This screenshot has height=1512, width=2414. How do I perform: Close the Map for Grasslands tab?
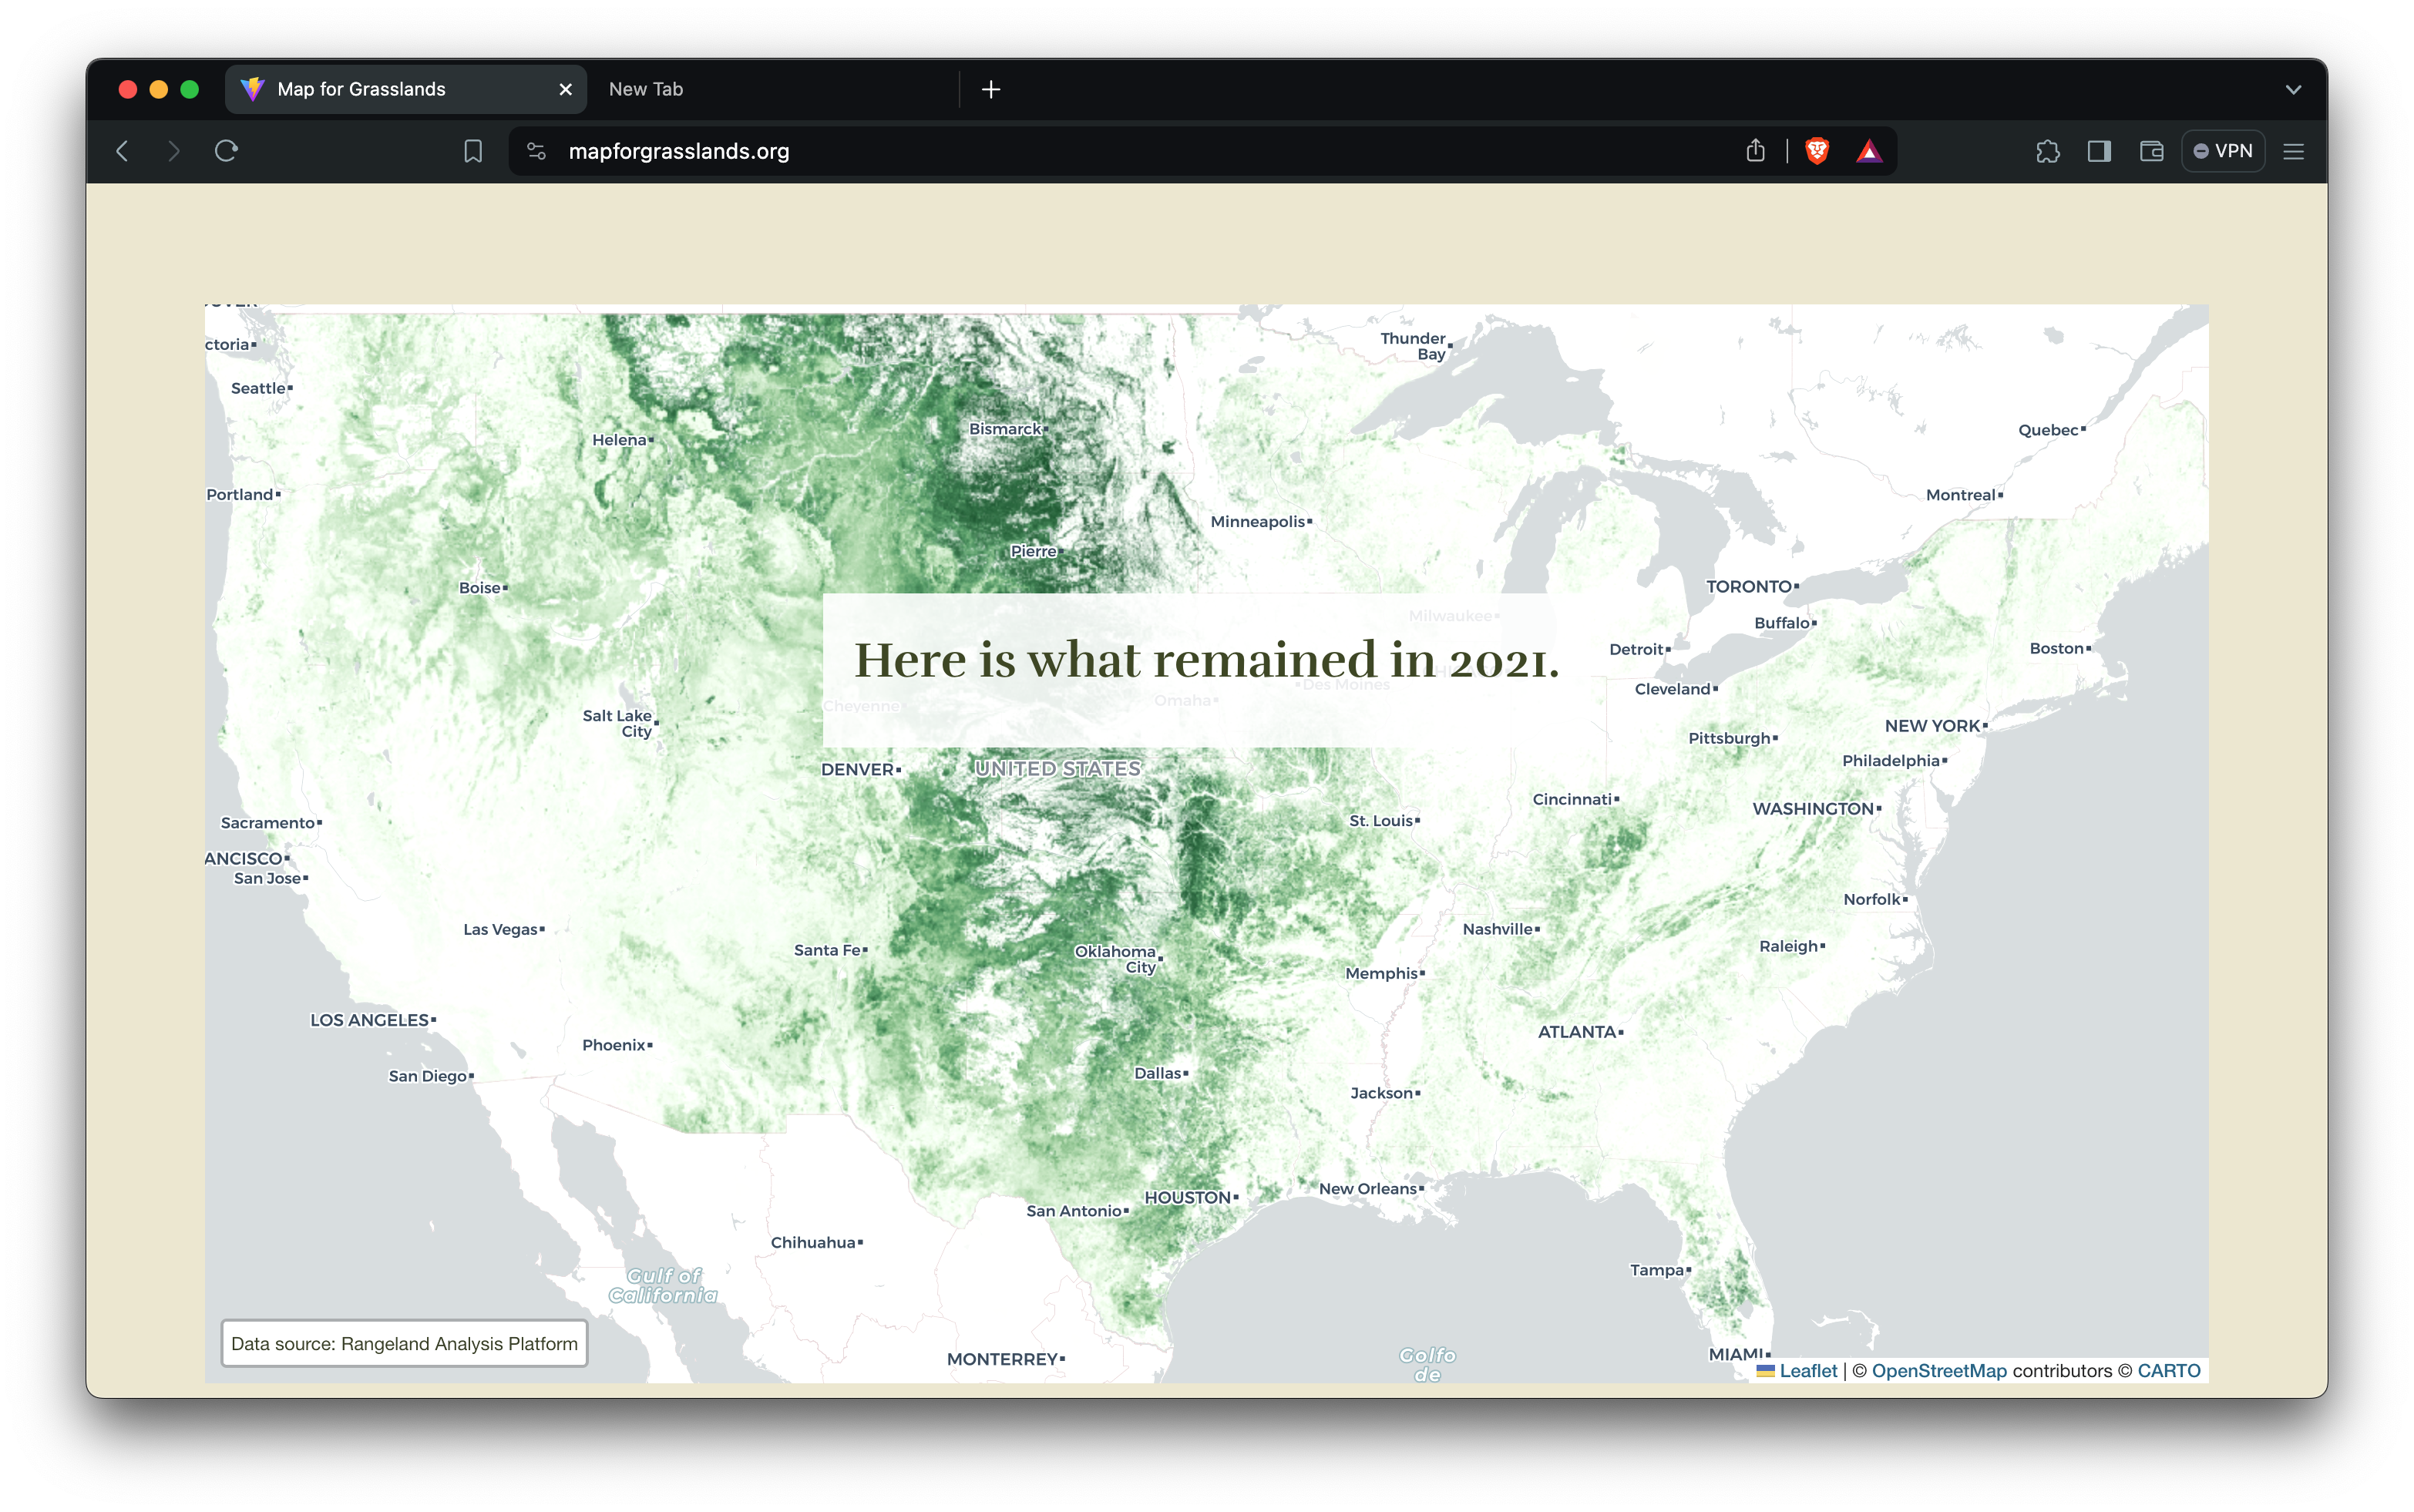coord(565,89)
